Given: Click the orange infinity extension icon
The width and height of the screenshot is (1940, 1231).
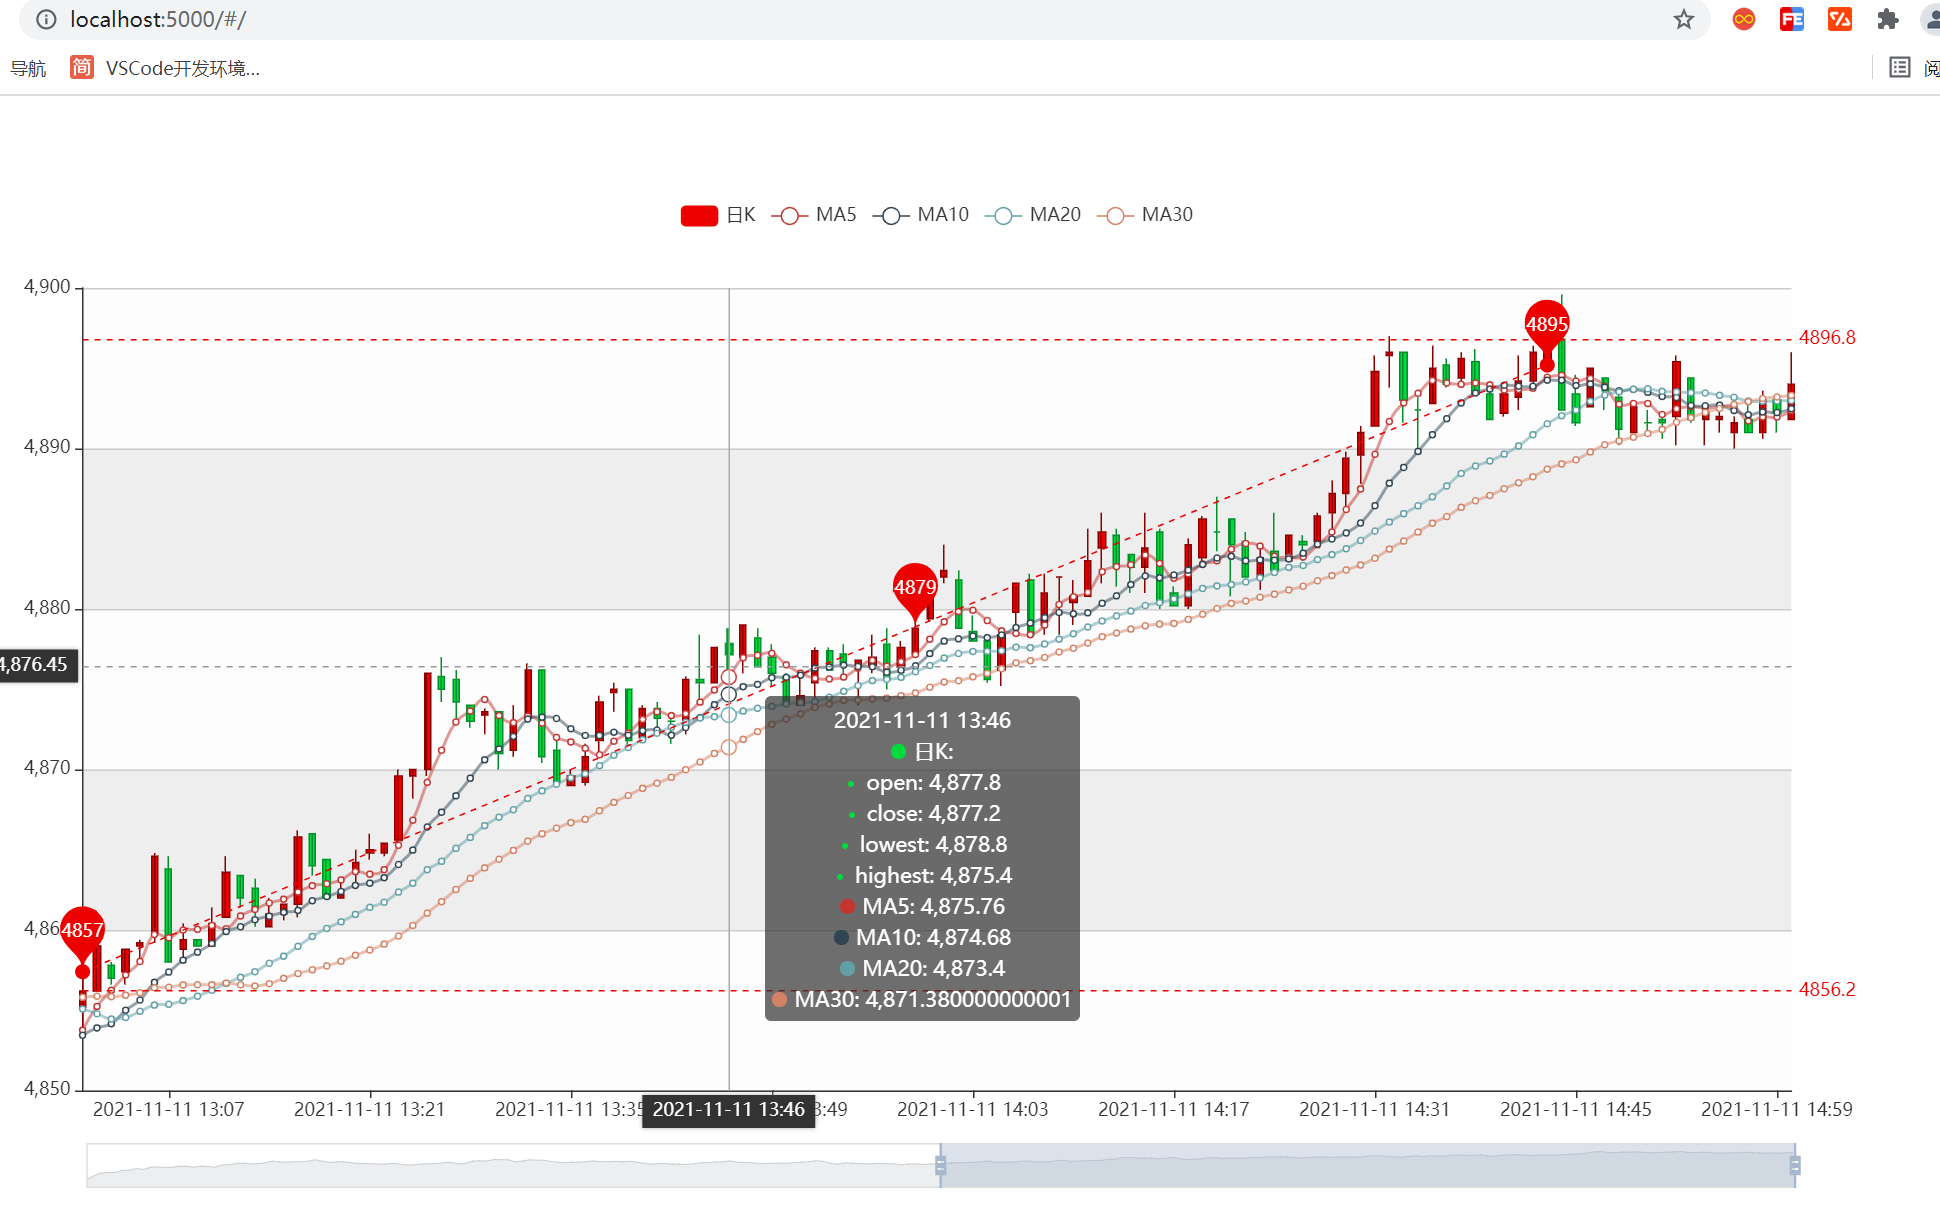Looking at the screenshot, I should [1743, 20].
